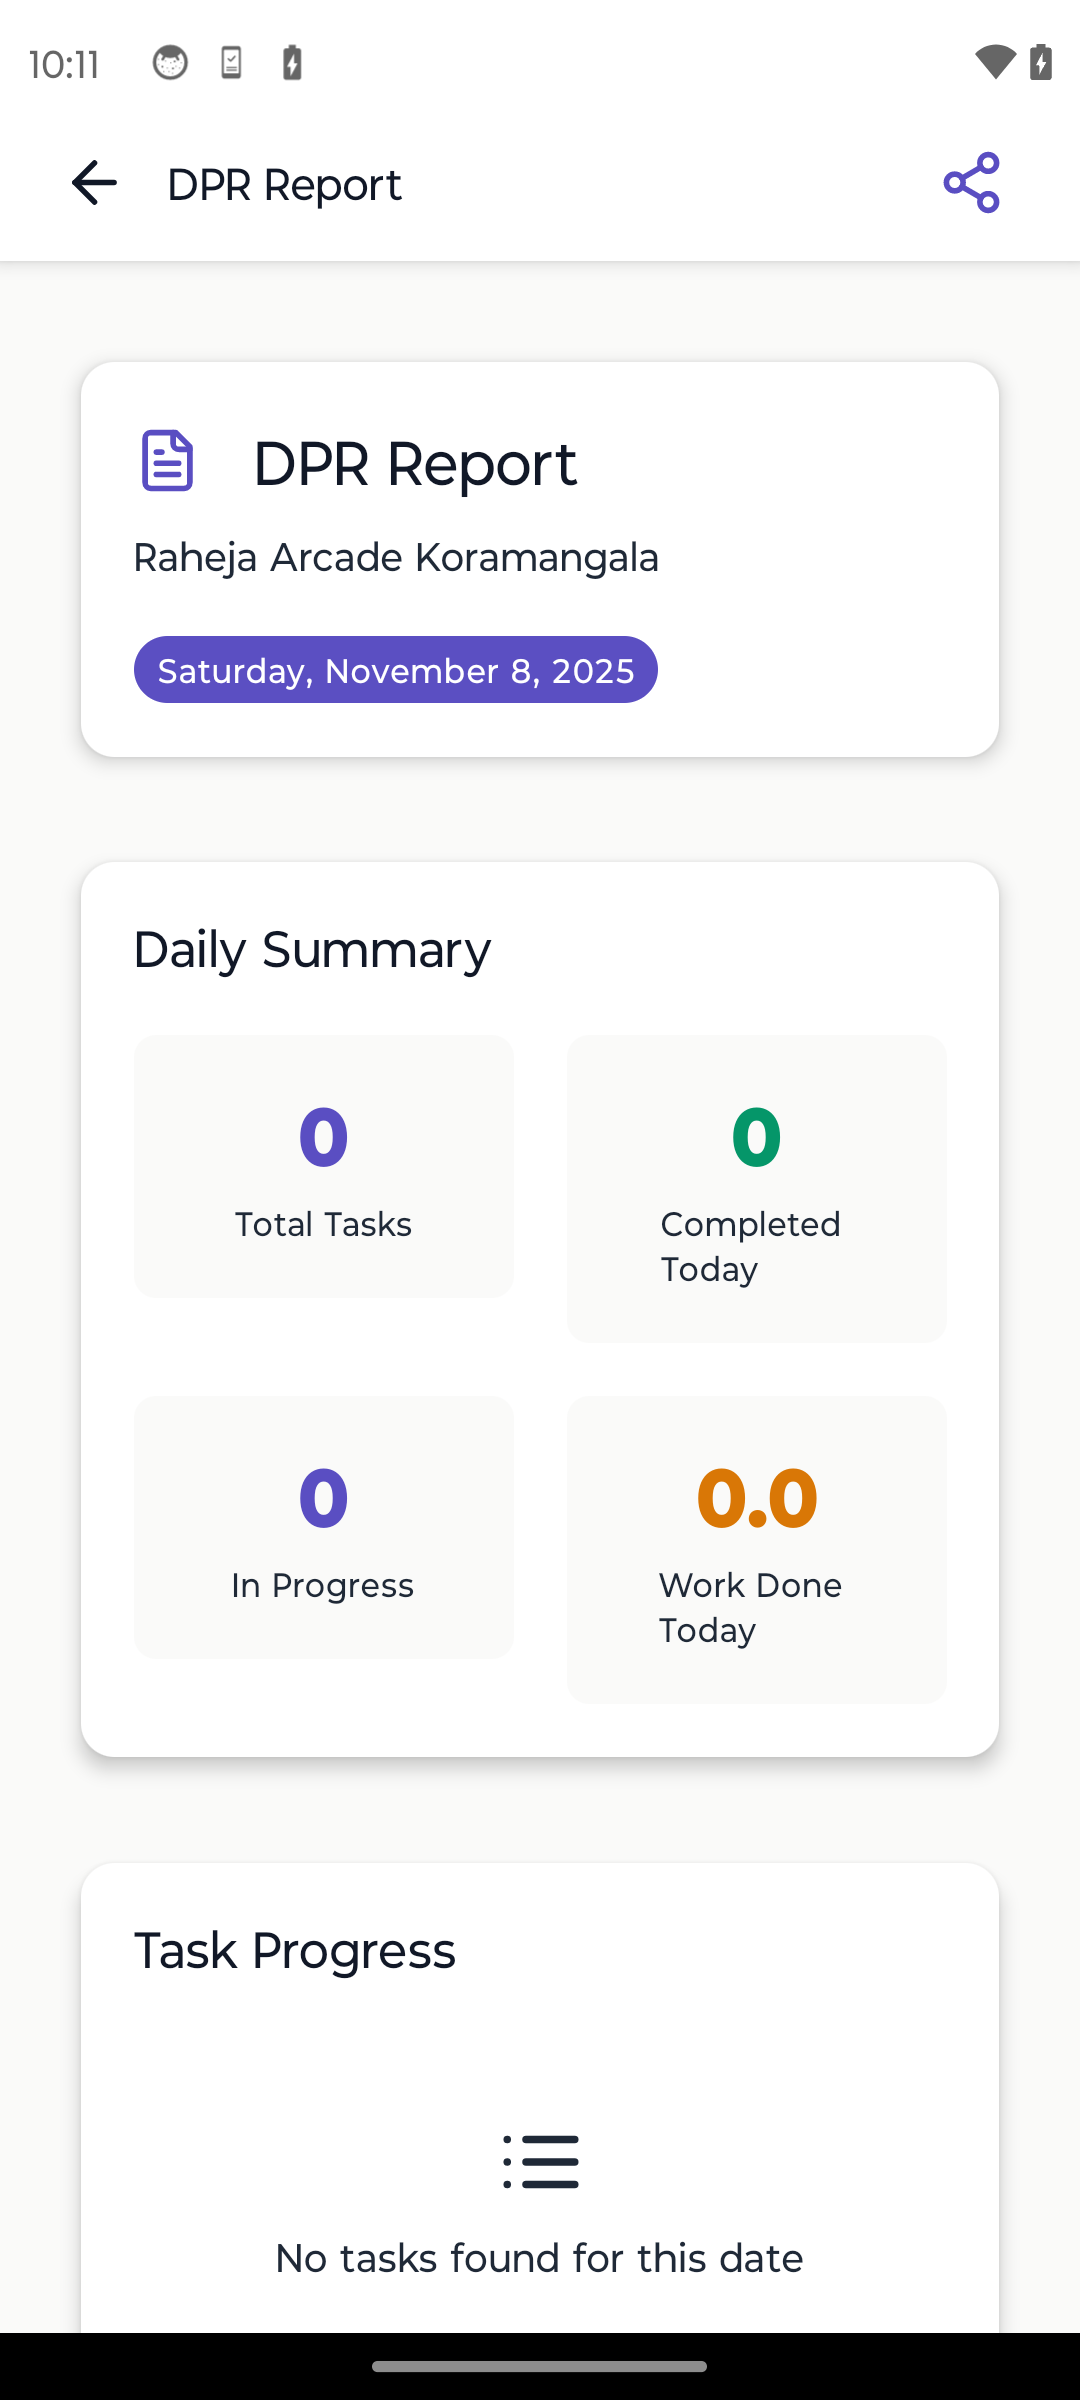Select the Work Done Today tile
The image size is (1080, 2400).
(x=756, y=1549)
